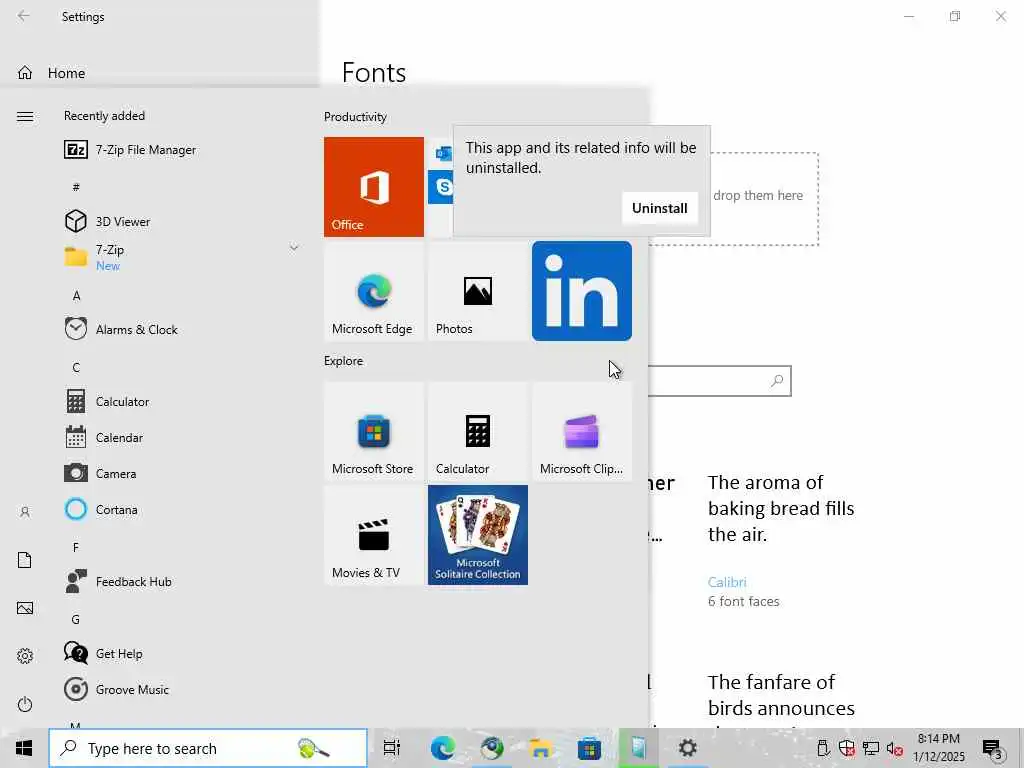Screen dimensions: 1024x768
Task: Open the Calculator tile under Explore
Action: [x=477, y=432]
